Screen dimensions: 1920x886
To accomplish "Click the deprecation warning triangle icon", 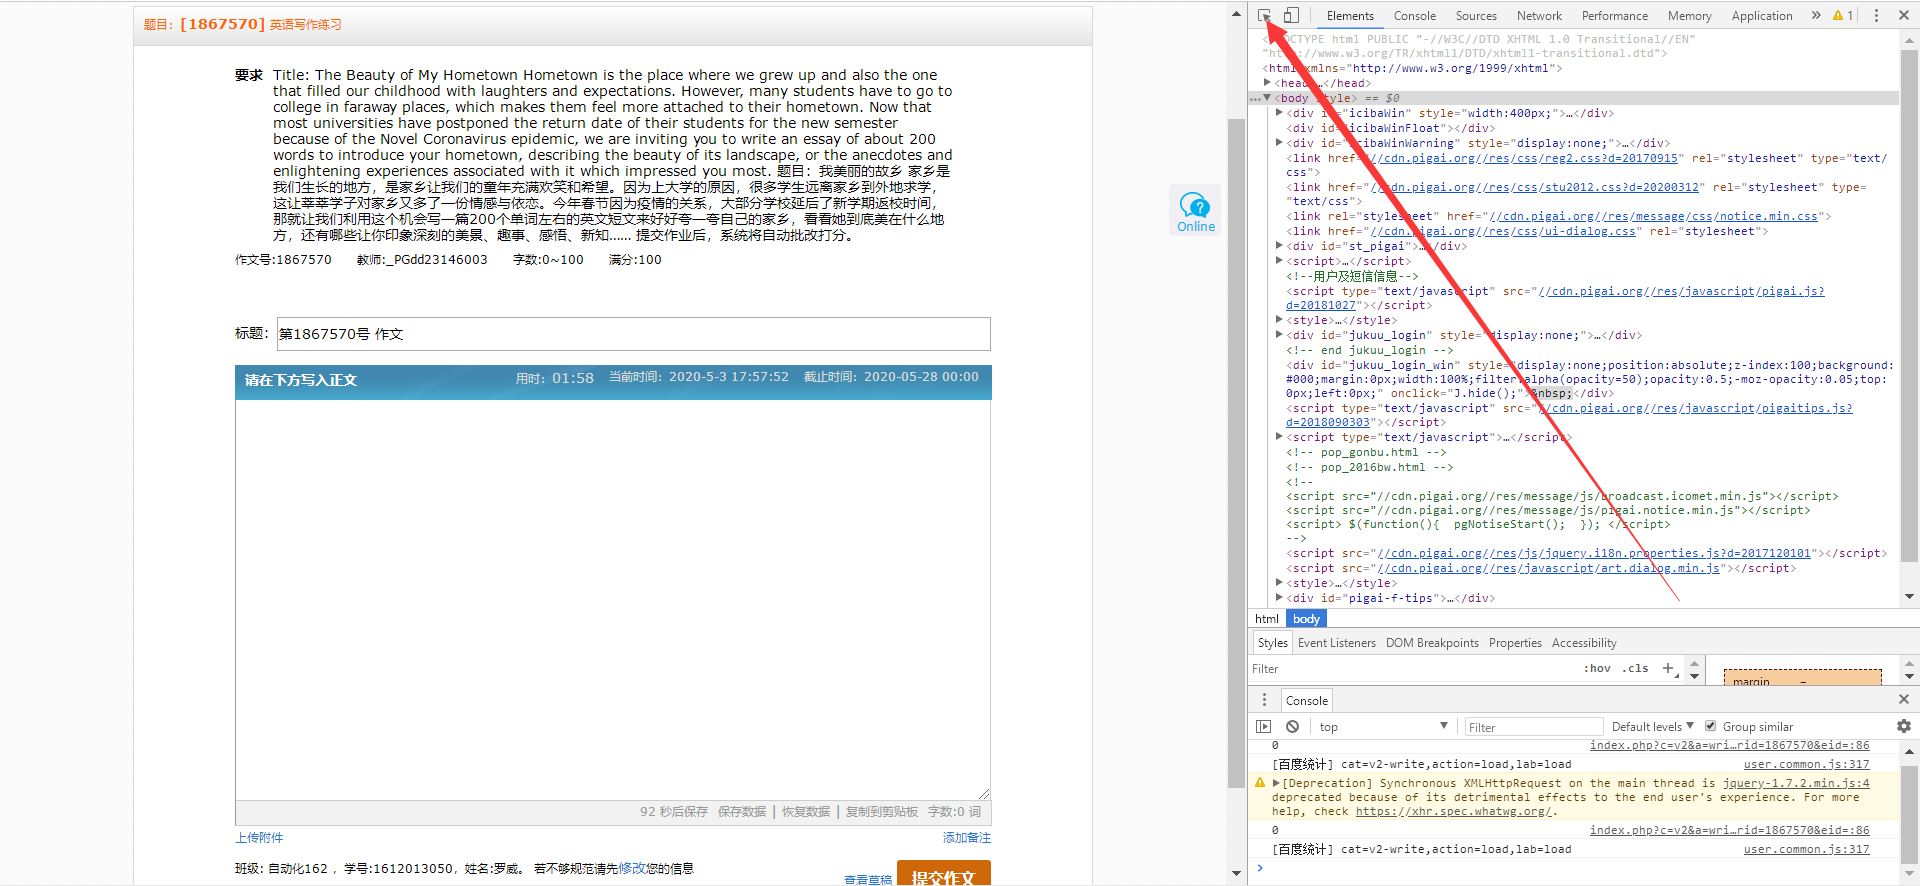I will [1260, 783].
